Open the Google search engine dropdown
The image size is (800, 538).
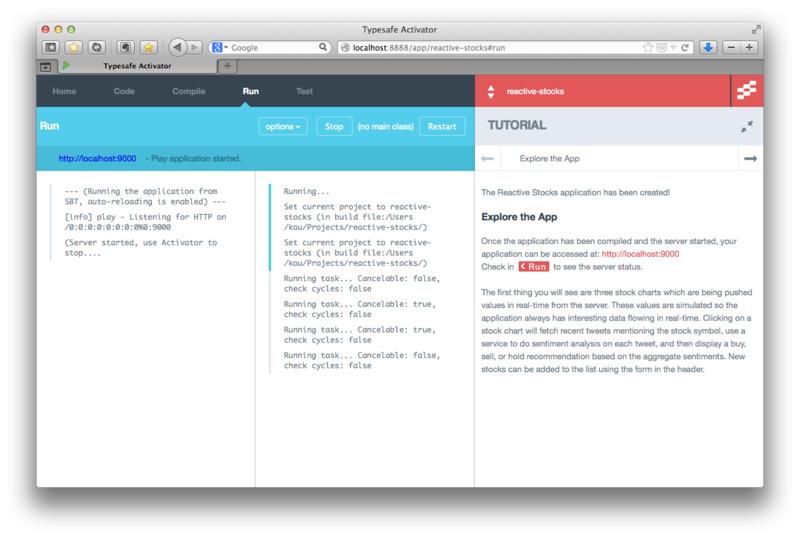click(220, 47)
